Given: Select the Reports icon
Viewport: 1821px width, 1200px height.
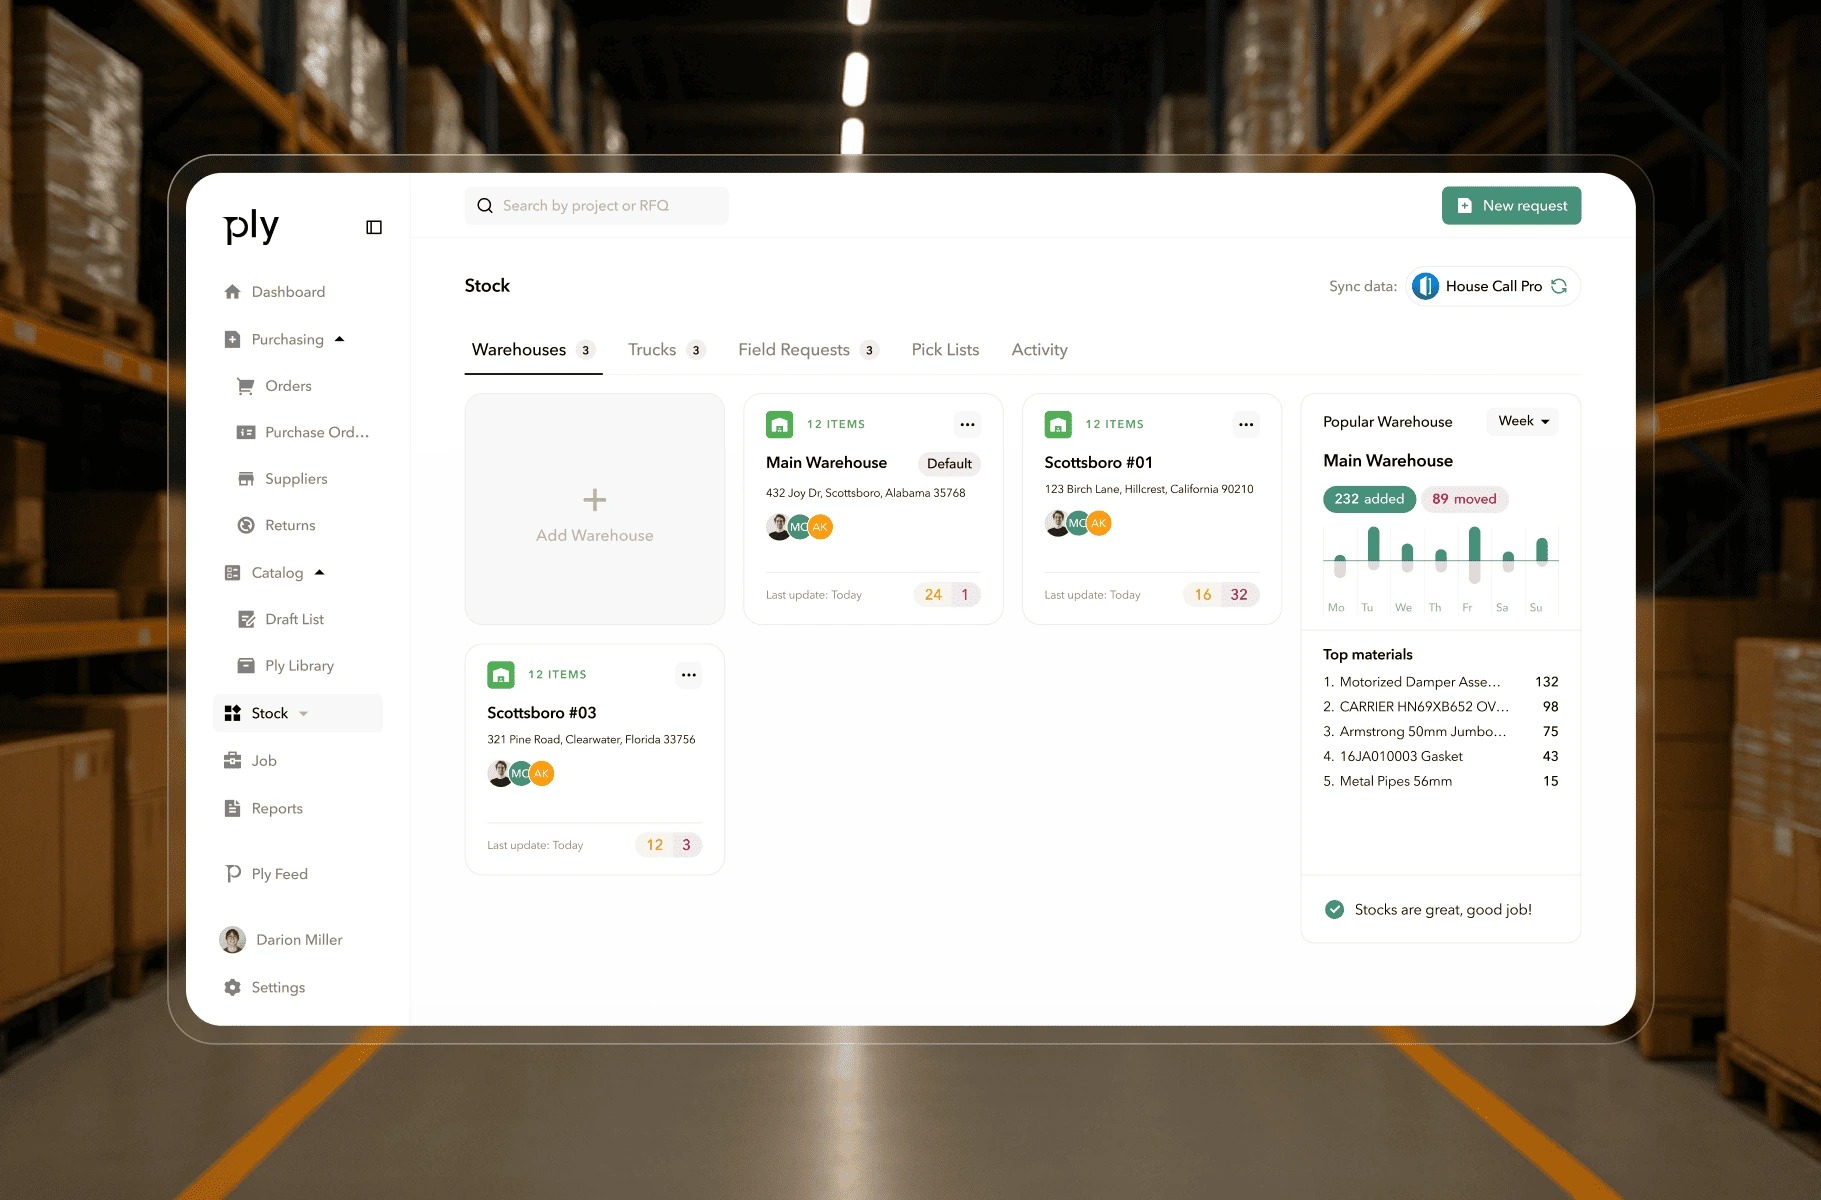Looking at the screenshot, I should tap(232, 808).
